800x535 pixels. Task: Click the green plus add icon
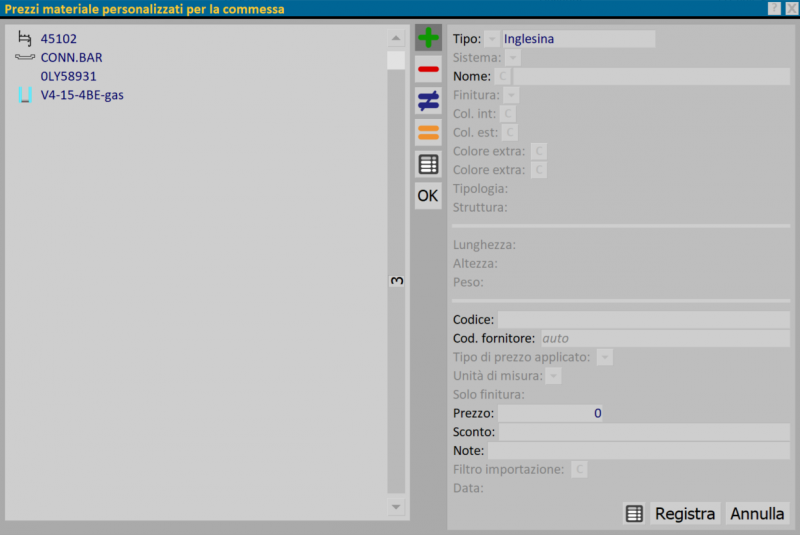[428, 38]
